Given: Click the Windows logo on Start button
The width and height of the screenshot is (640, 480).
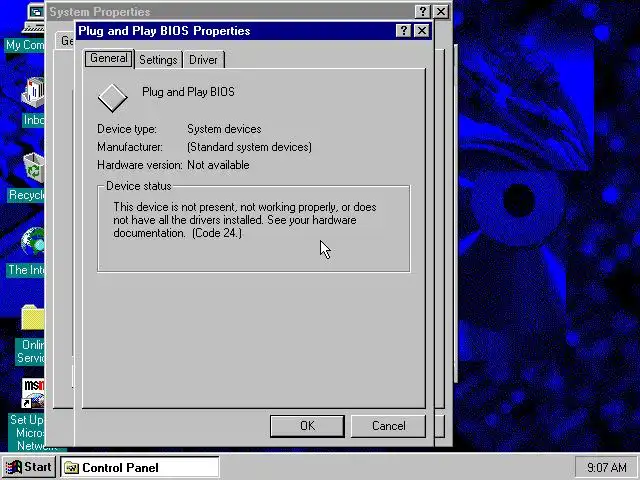Looking at the screenshot, I should pyautogui.click(x=14, y=467).
